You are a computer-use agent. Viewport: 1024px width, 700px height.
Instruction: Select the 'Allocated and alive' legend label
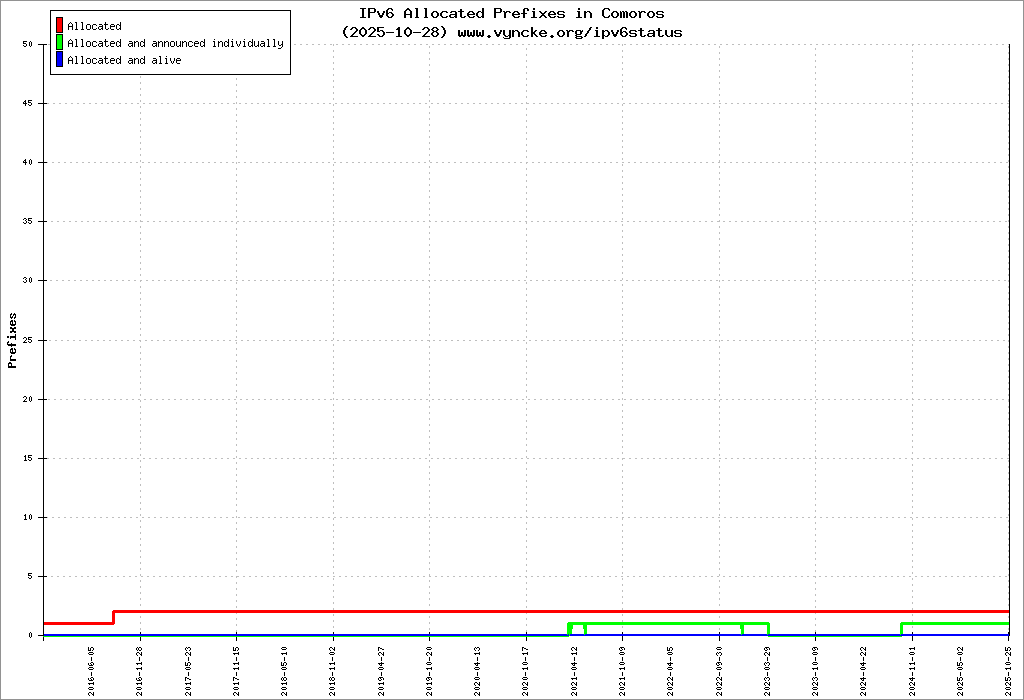(124, 61)
